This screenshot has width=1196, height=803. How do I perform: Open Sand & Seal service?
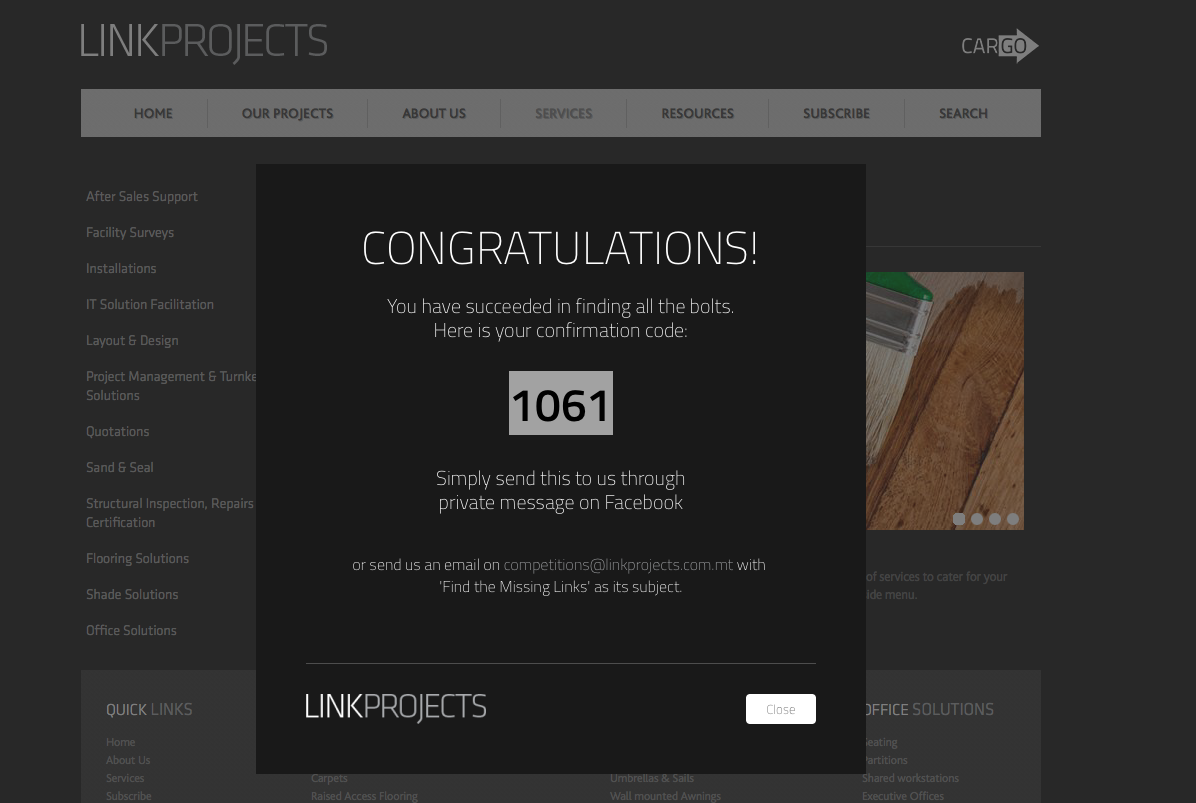tap(120, 467)
